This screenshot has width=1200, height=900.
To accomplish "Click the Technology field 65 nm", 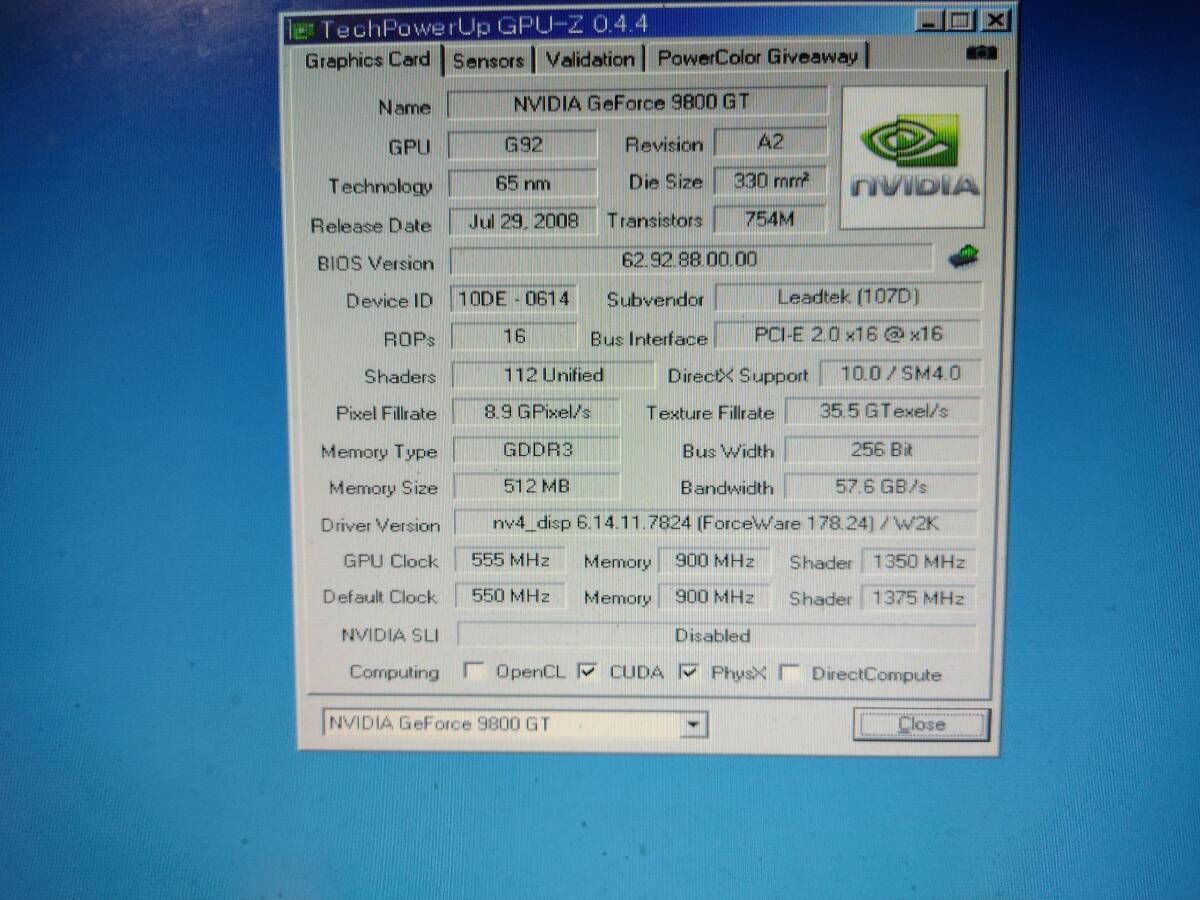I will click(x=523, y=184).
